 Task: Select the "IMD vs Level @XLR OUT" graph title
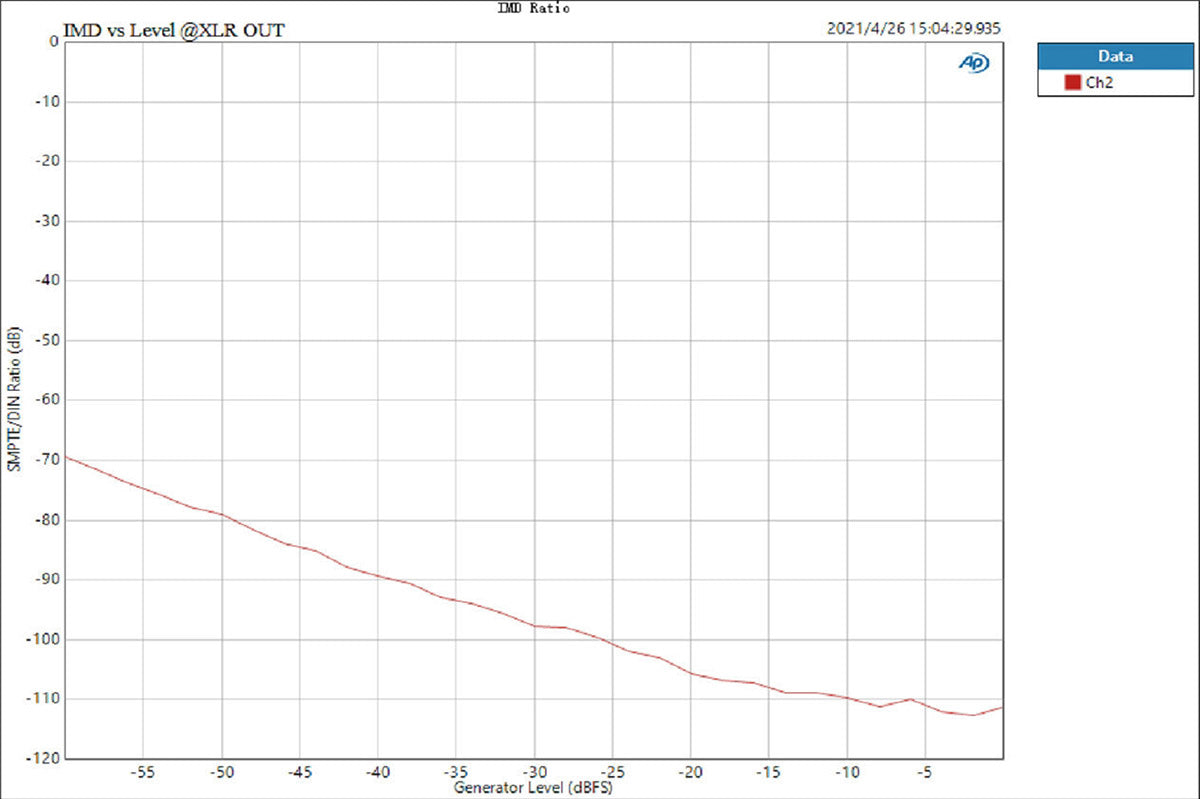[x=173, y=30]
